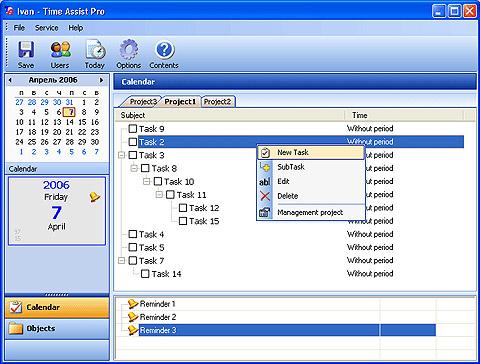The image size is (480, 364).
Task: Jump to Today via toolbar icon
Action: coord(95,49)
